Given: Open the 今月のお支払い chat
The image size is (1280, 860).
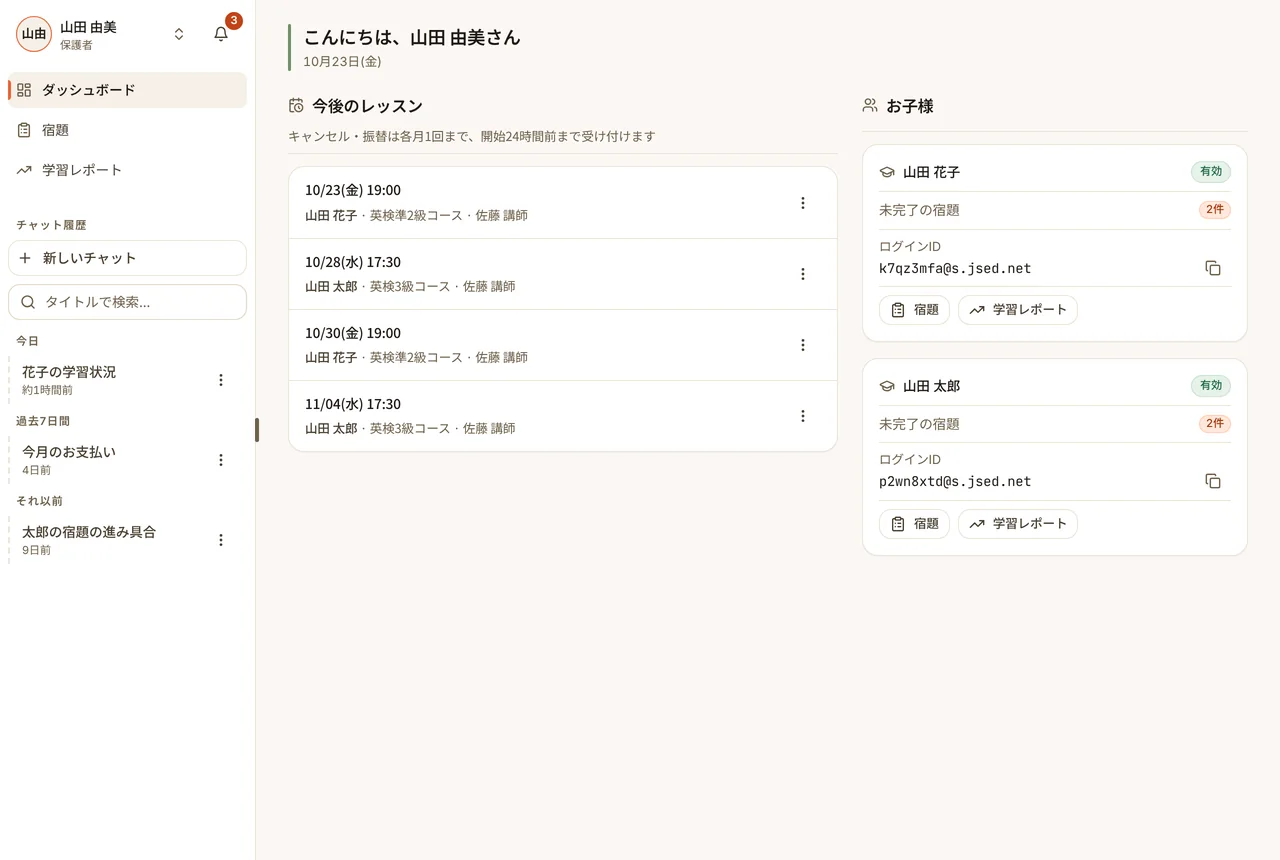Looking at the screenshot, I should point(108,460).
